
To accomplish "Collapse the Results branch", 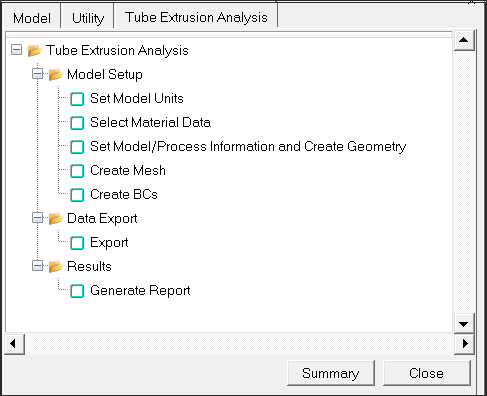I will click(38, 266).
